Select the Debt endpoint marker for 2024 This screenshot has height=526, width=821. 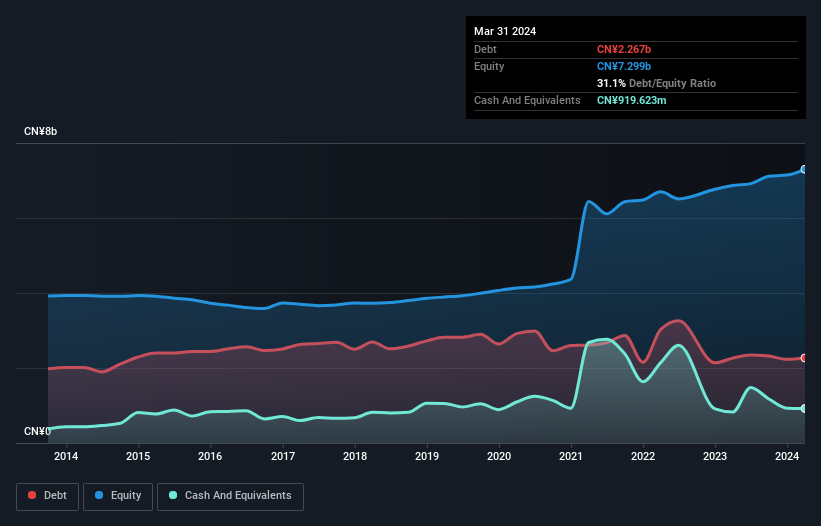pos(804,358)
